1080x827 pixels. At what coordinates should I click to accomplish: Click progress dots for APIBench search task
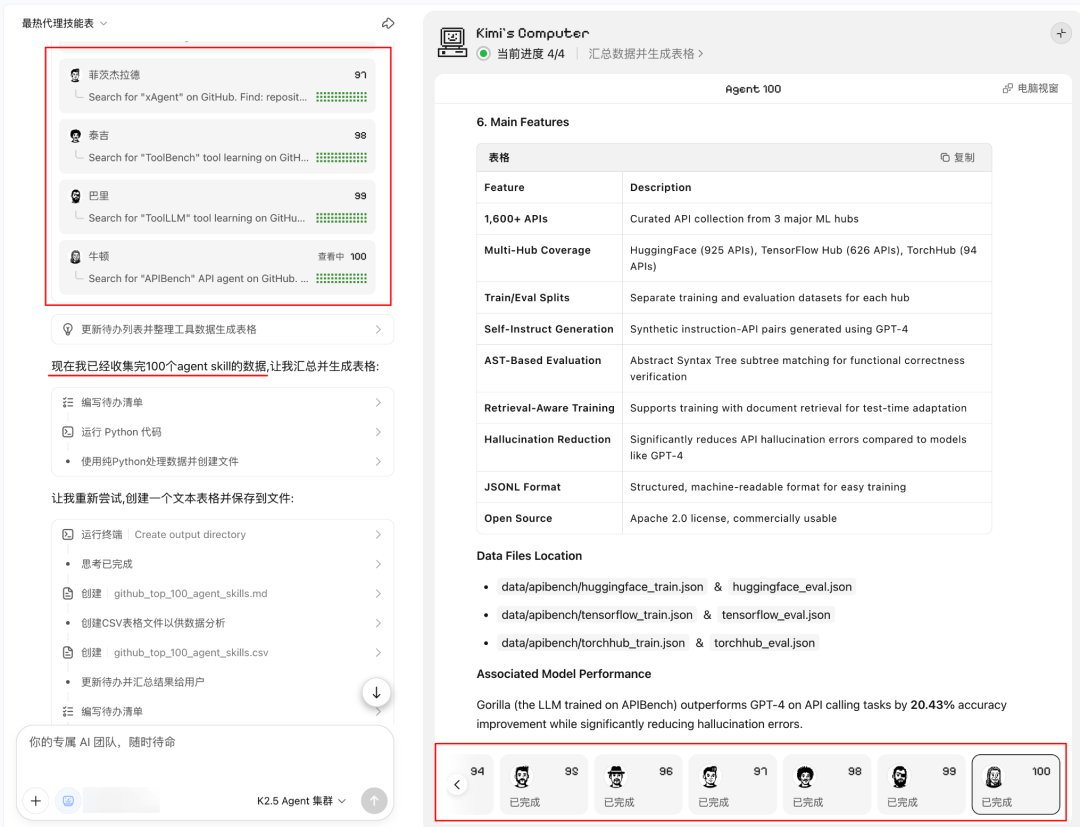coord(342,278)
